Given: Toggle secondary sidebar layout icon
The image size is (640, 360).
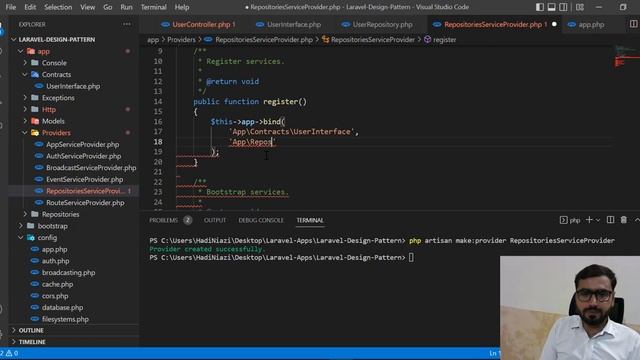Looking at the screenshot, I should [563, 7].
